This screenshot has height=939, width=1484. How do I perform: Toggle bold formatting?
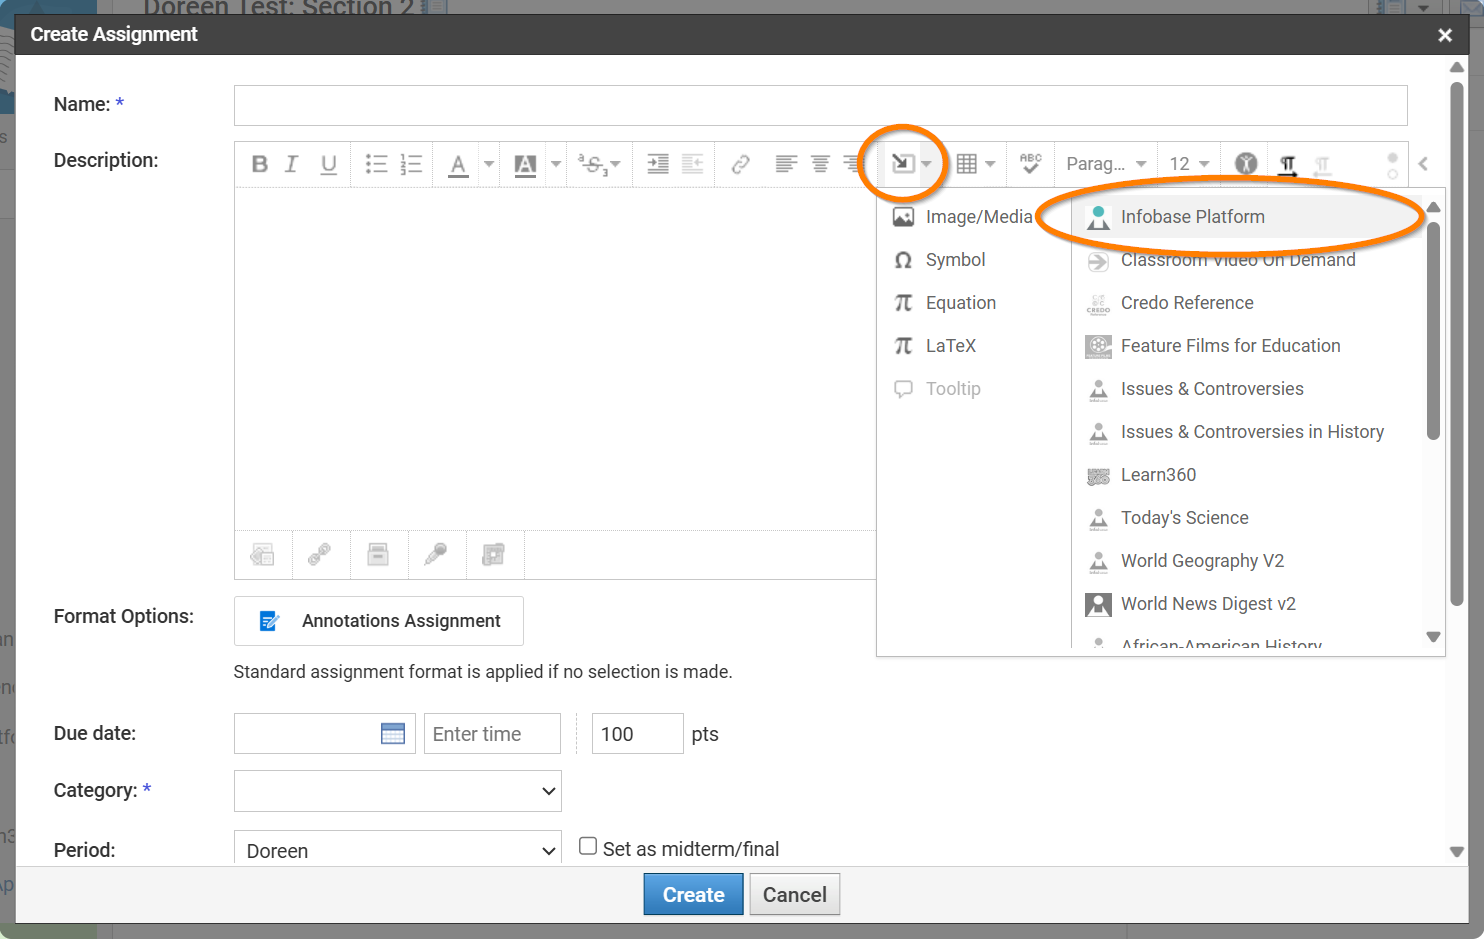tap(259, 164)
